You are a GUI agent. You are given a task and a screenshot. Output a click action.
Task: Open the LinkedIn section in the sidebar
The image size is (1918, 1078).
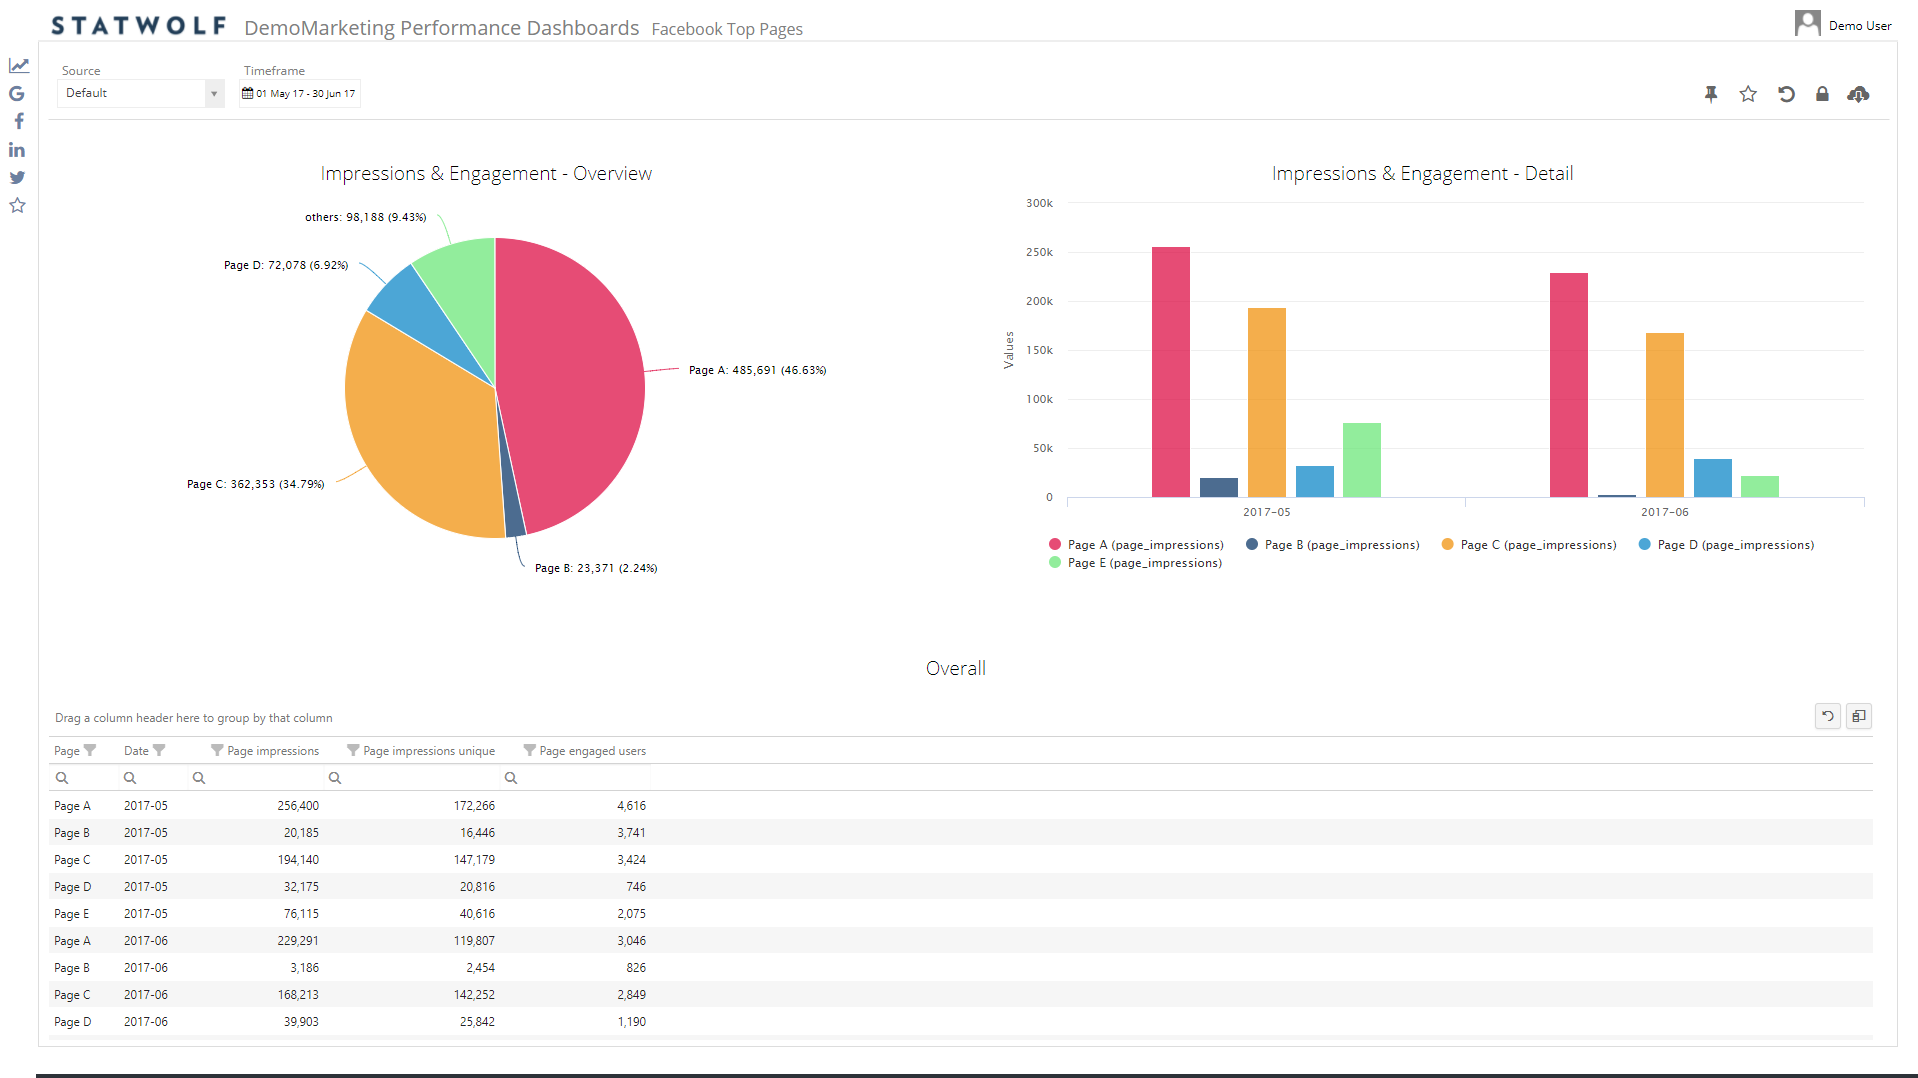click(17, 150)
